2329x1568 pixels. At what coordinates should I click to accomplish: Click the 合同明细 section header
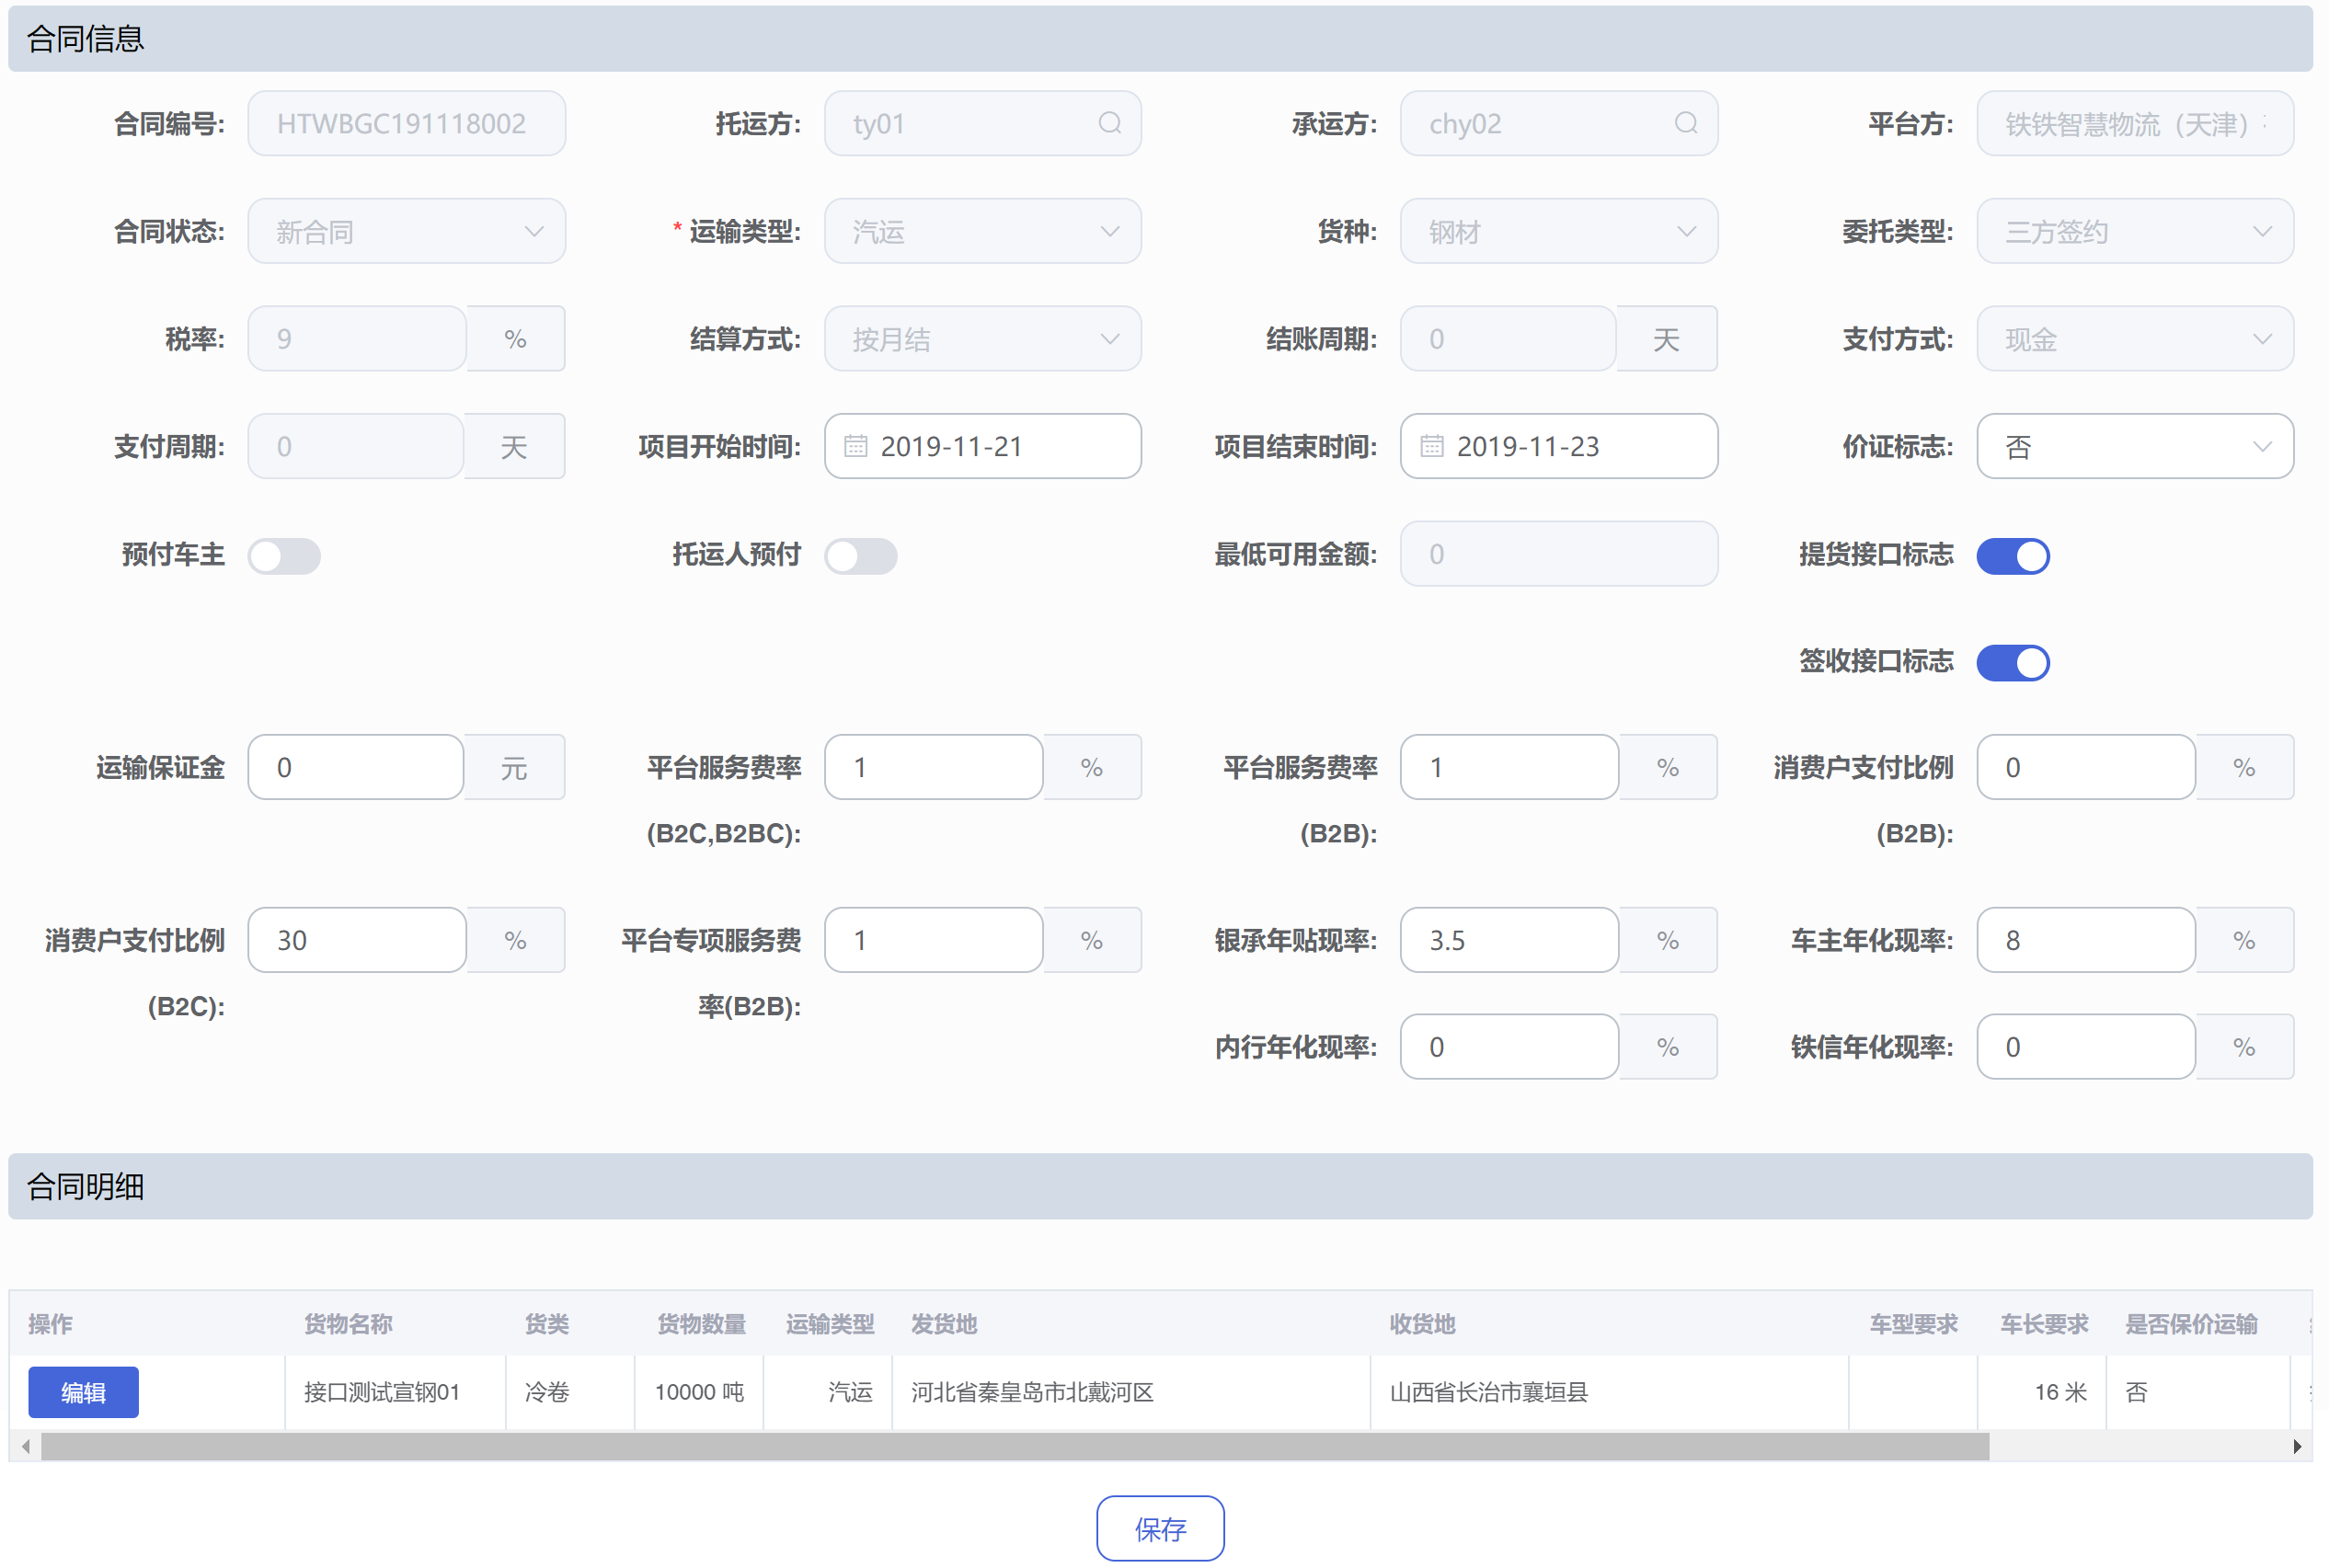point(1160,1186)
